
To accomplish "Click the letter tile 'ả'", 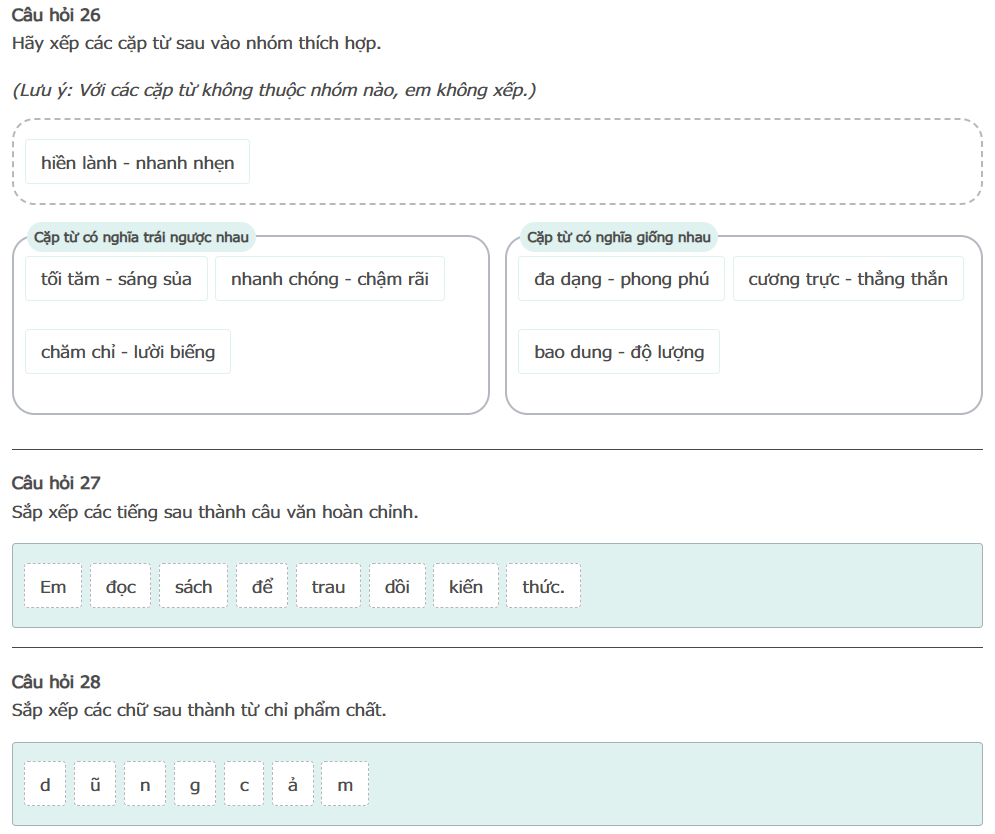I will tap(293, 785).
